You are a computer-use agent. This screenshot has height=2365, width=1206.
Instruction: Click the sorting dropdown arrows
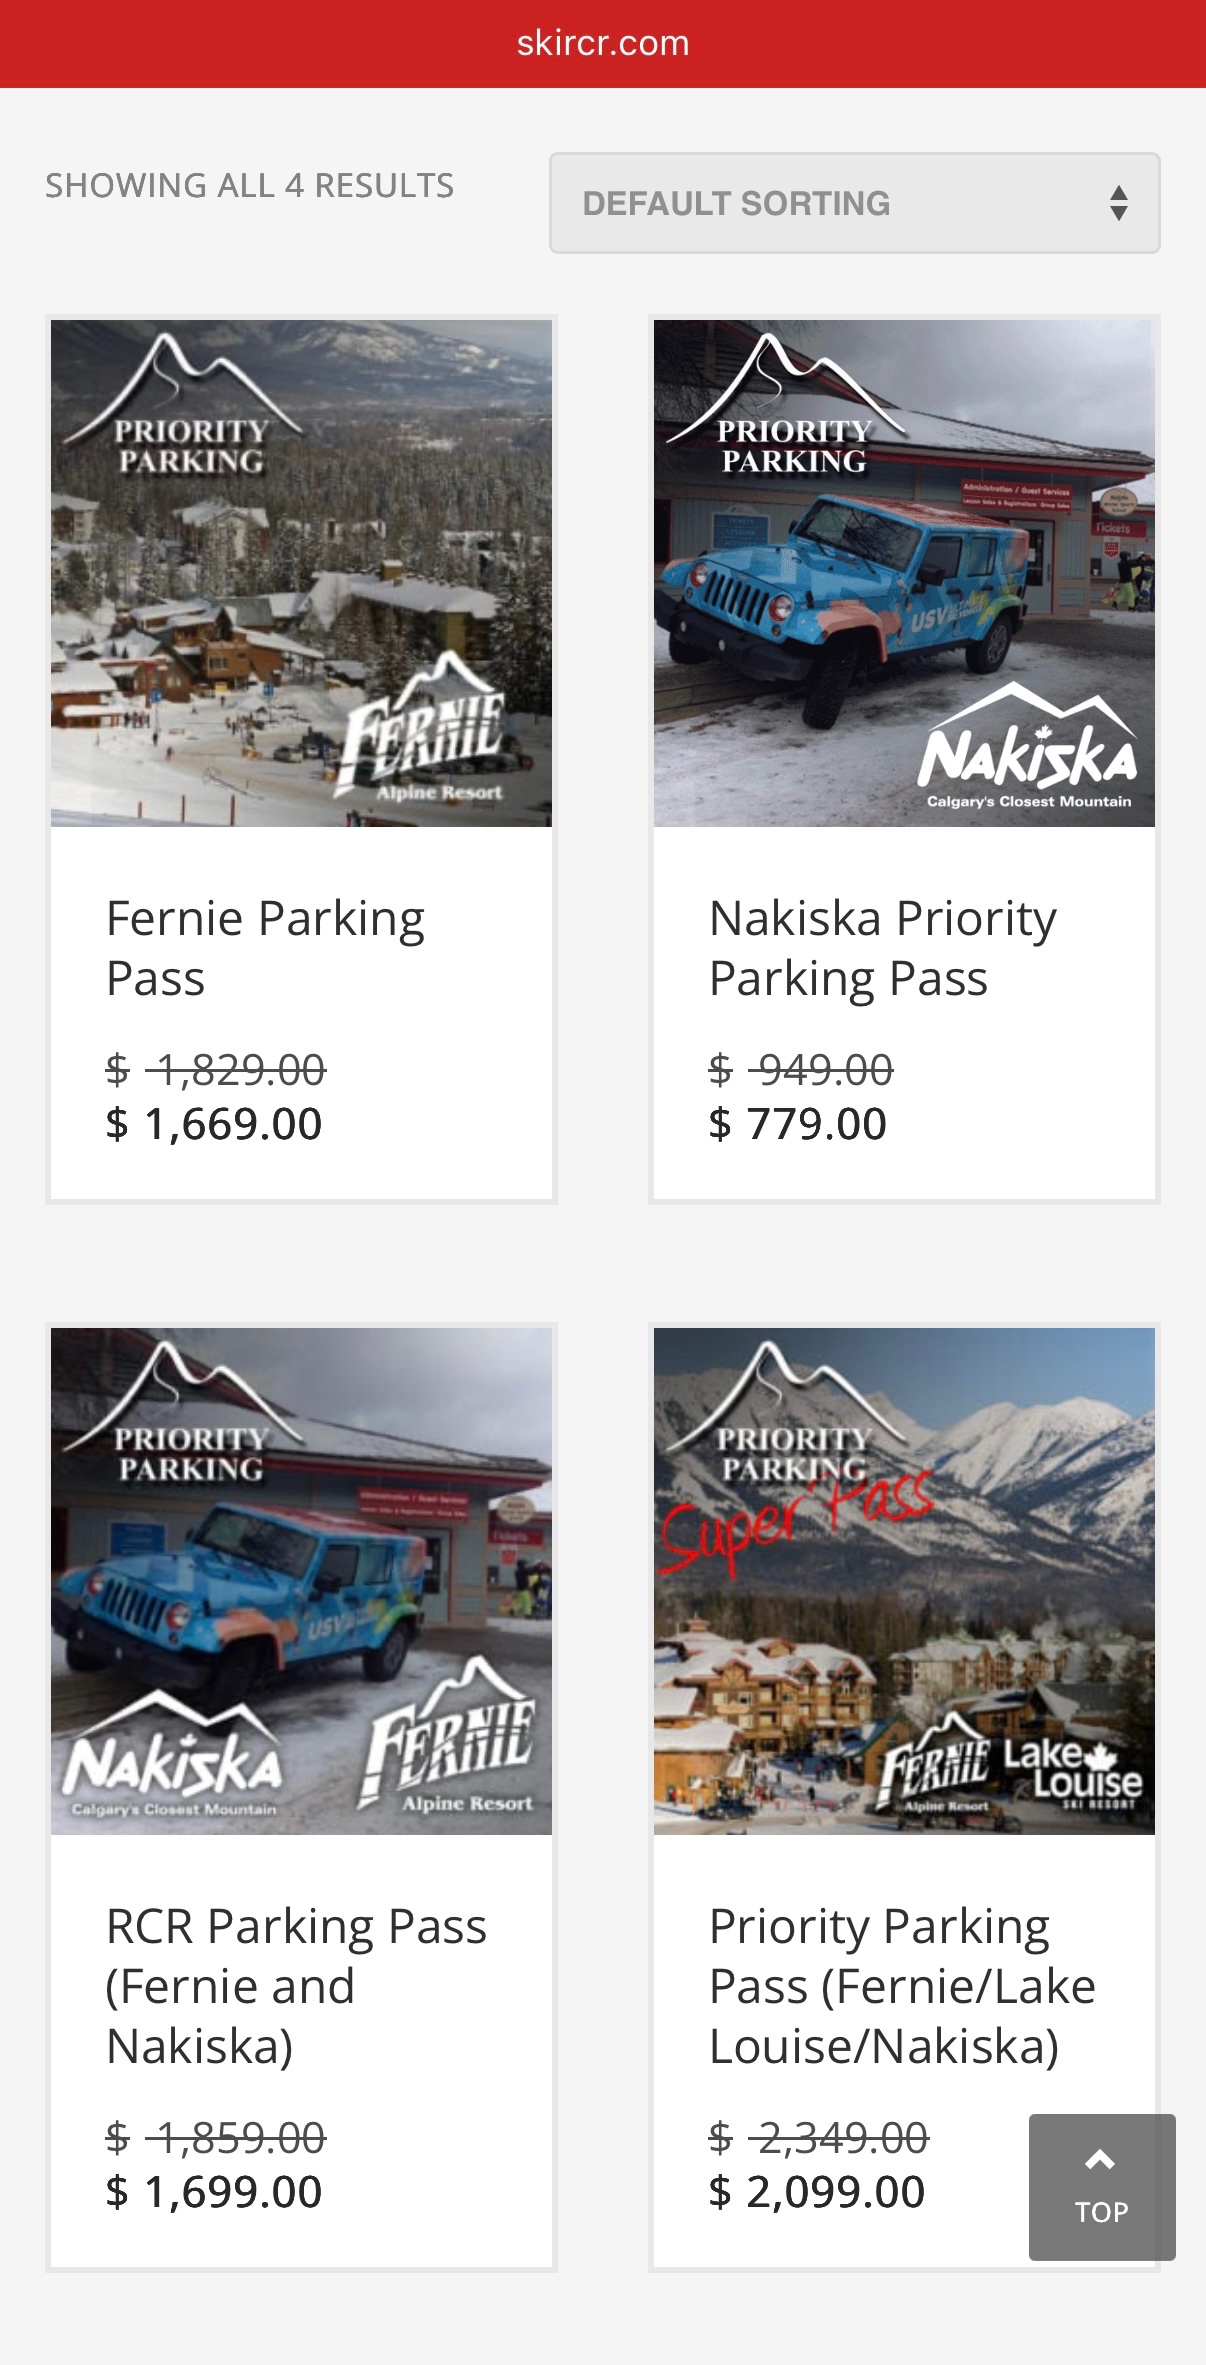pos(1119,203)
